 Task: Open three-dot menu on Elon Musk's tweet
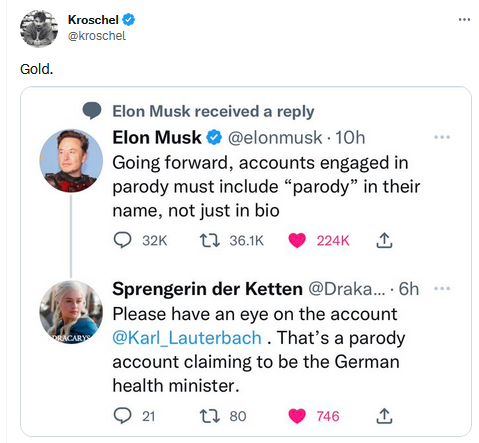click(442, 137)
